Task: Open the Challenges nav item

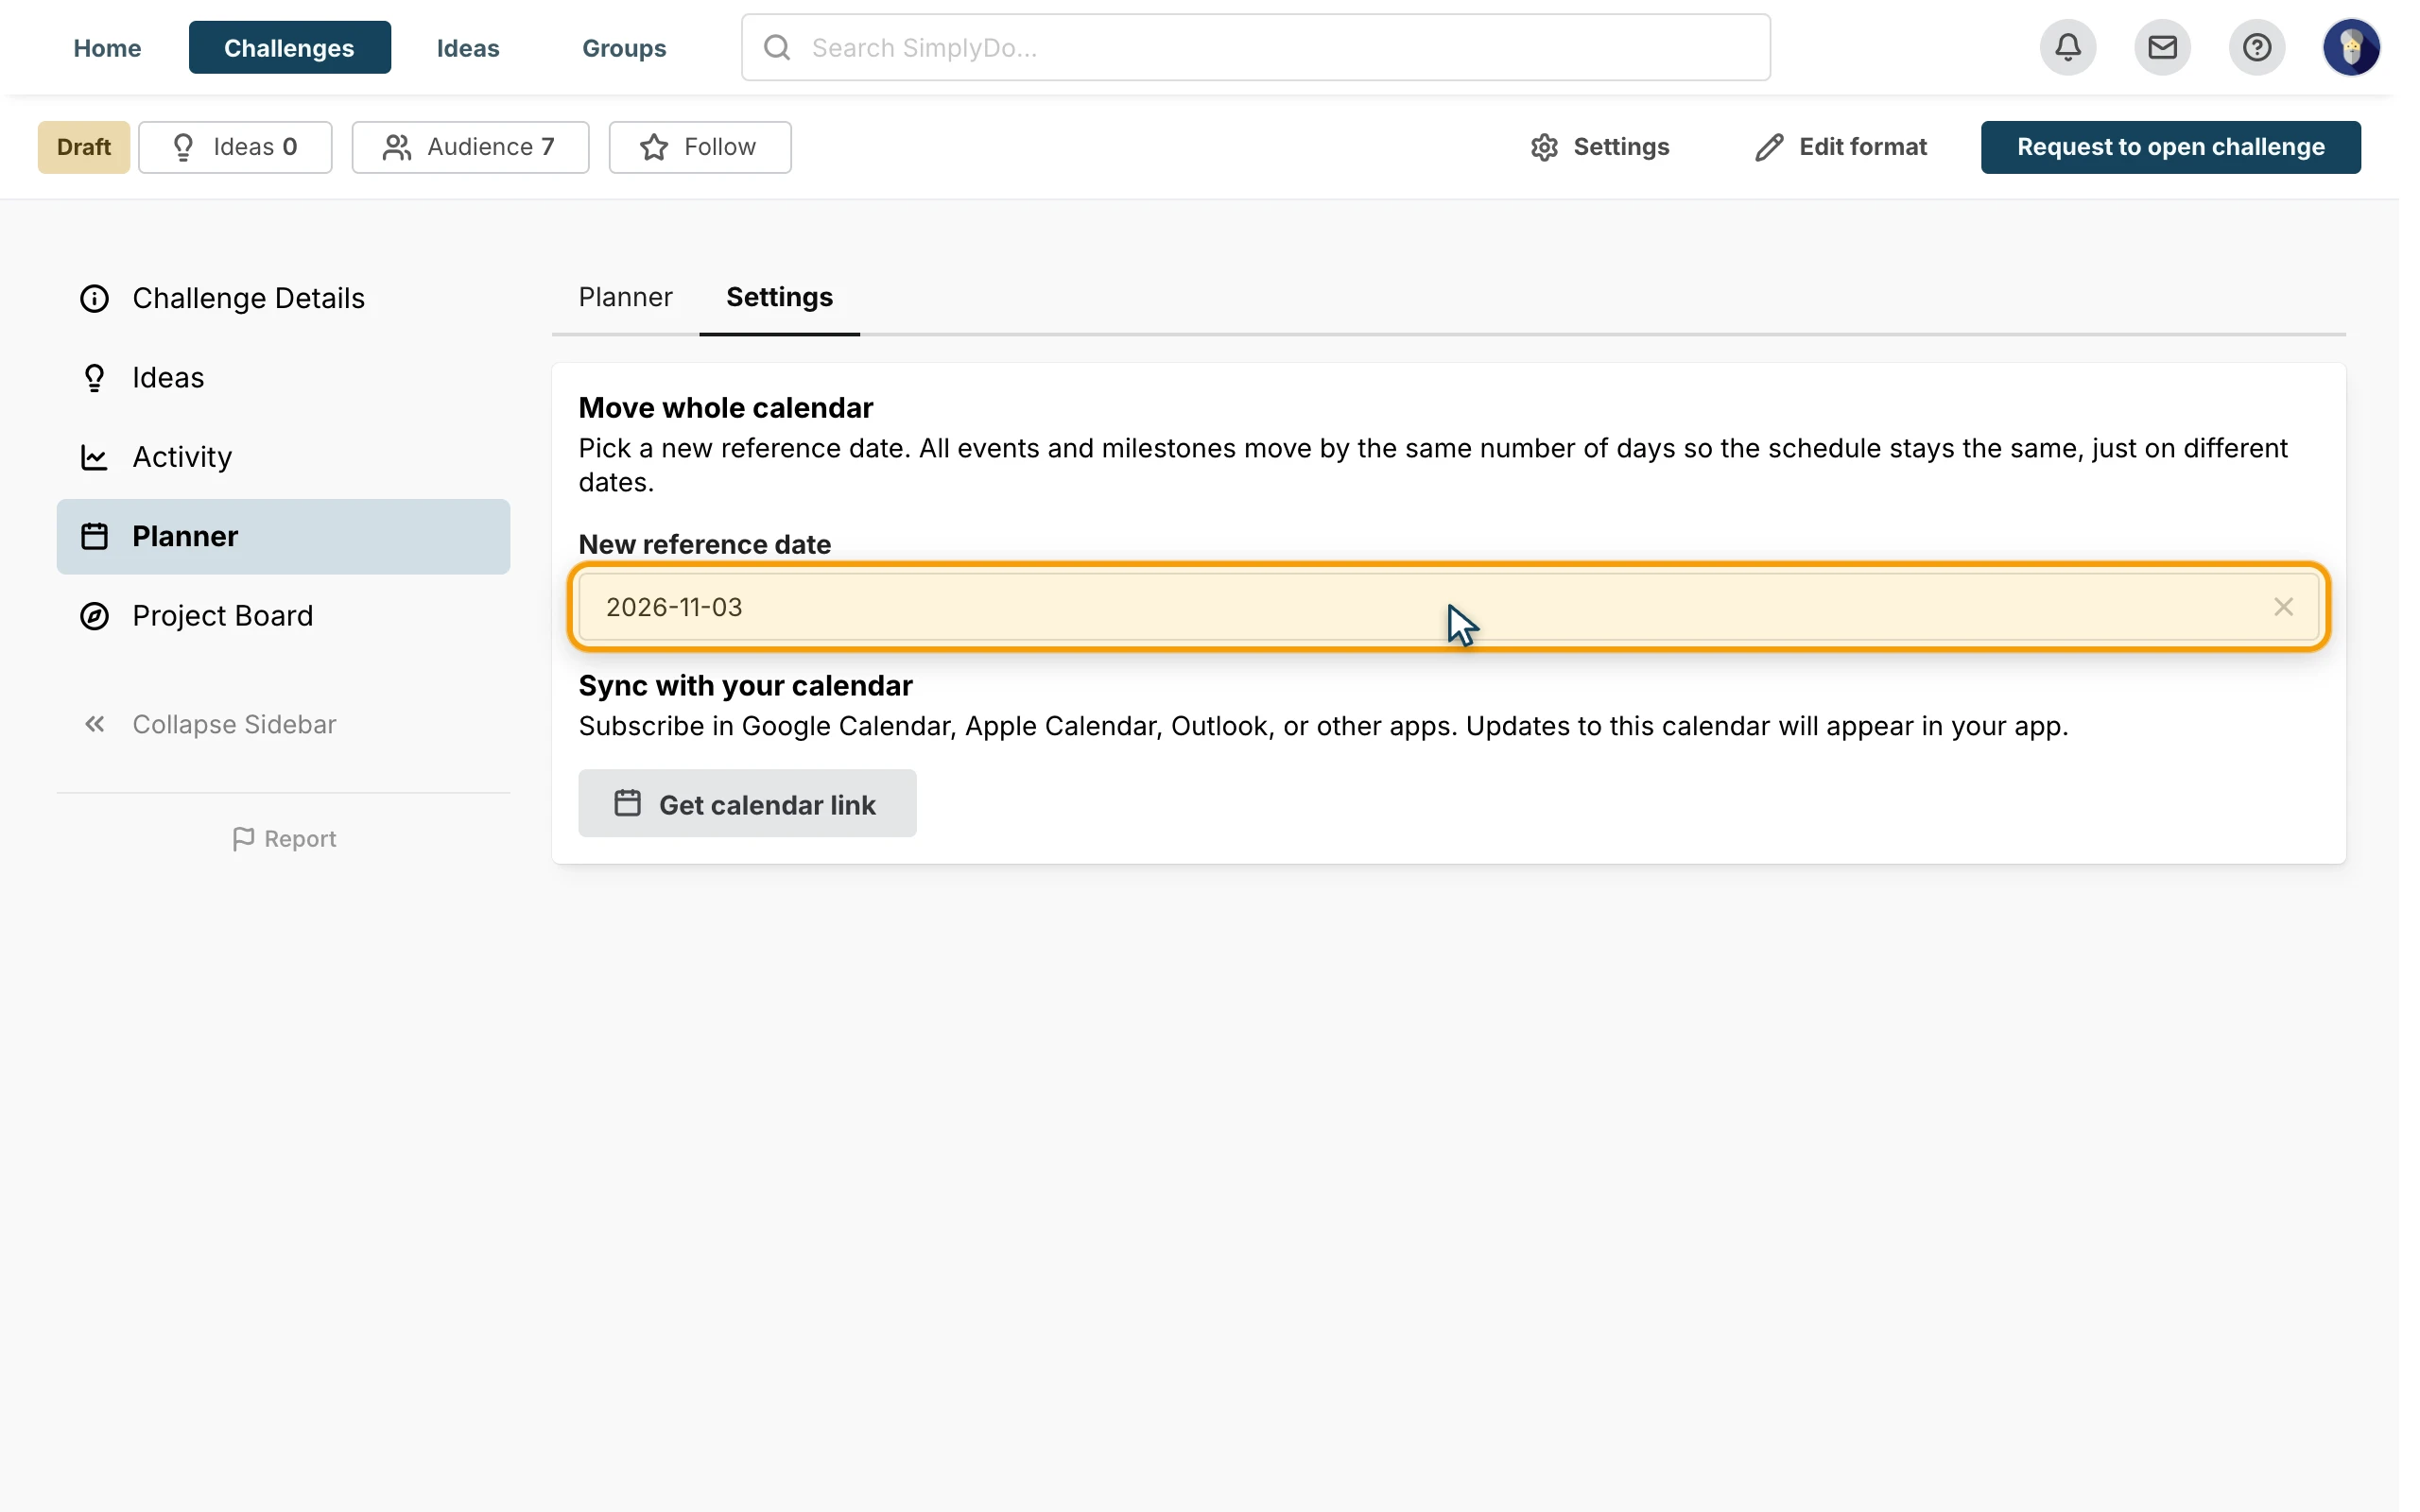Action: tap(289, 47)
